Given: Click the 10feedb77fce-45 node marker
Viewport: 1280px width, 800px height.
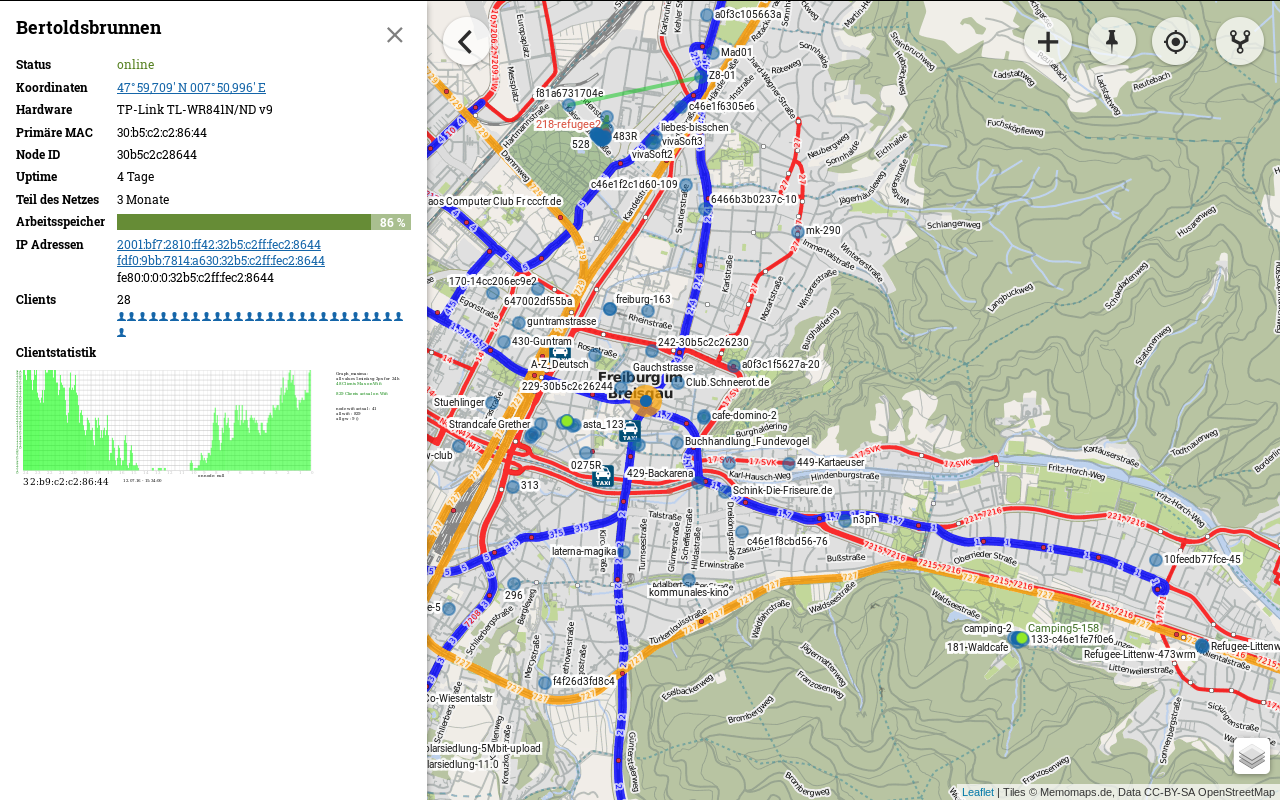Looking at the screenshot, I should pyautogui.click(x=1156, y=560).
